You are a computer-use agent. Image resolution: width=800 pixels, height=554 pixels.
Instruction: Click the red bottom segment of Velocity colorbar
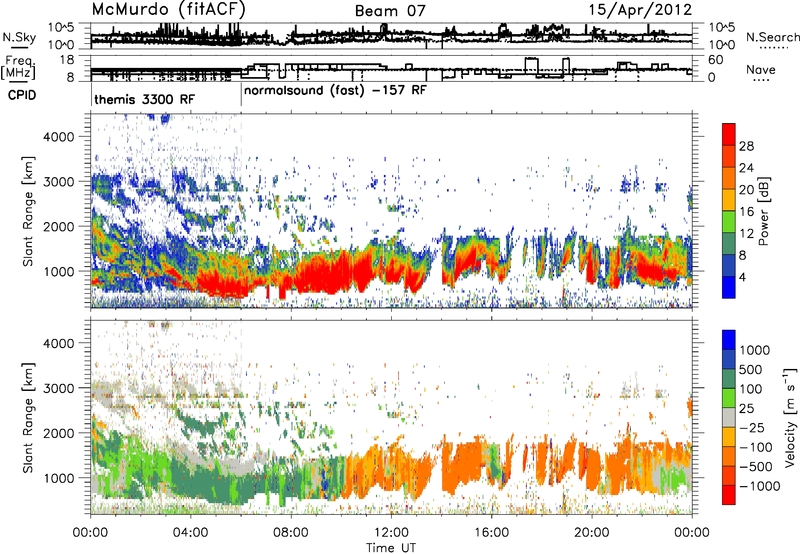[x=729, y=495]
